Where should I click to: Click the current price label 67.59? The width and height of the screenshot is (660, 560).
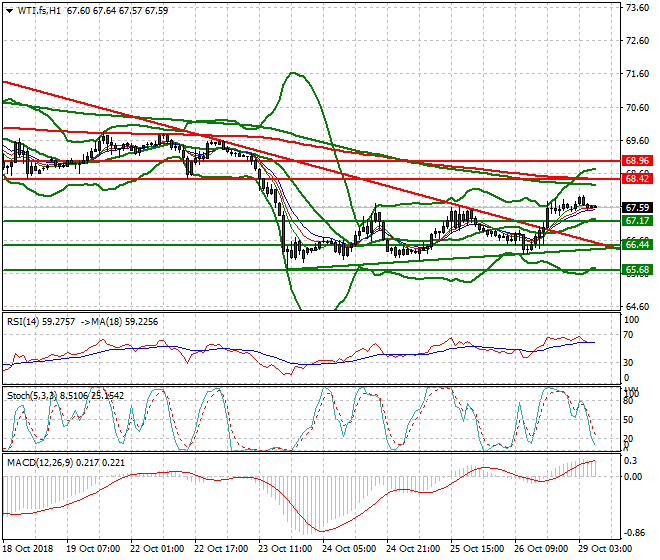pyautogui.click(x=637, y=208)
